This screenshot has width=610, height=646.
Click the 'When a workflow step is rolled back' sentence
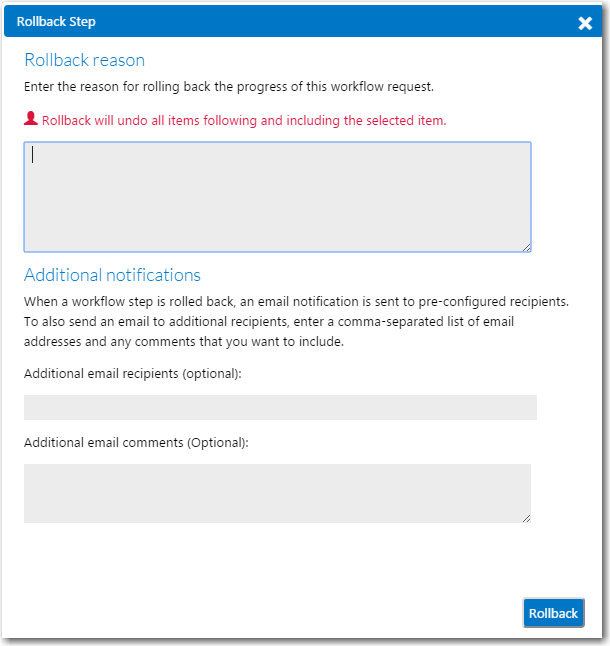click(x=296, y=302)
